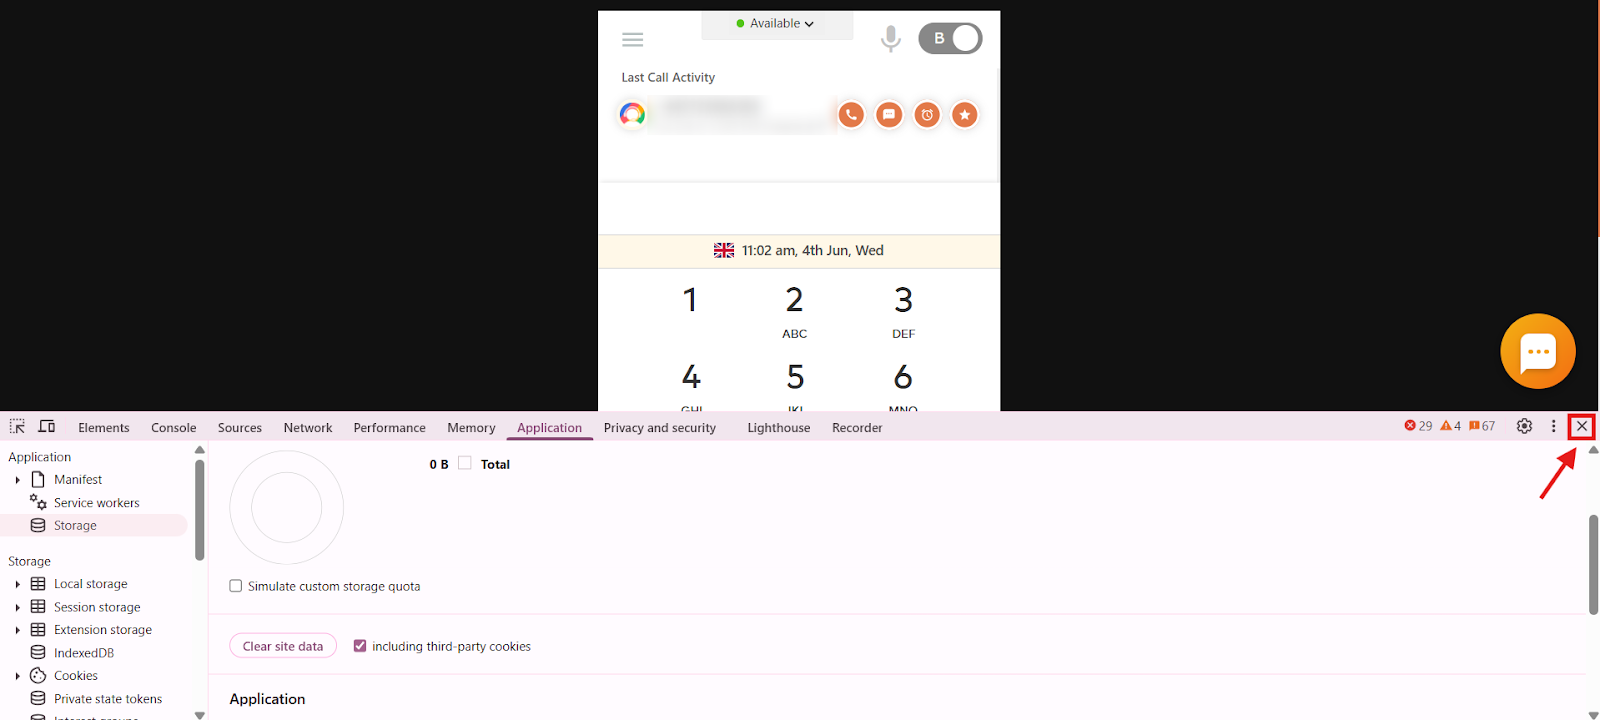This screenshot has width=1600, height=720.
Task: Click the issues count 67 indicator
Action: (1482, 426)
